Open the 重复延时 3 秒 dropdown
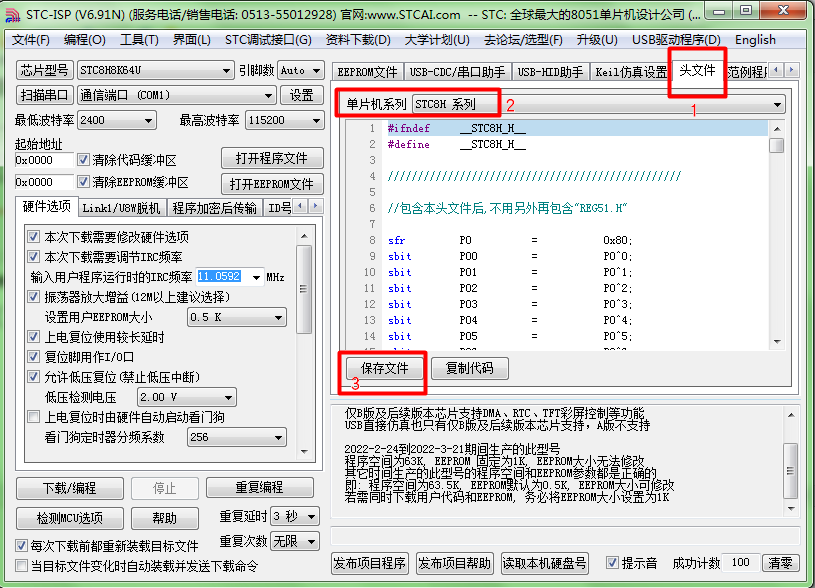This screenshot has width=815, height=588. click(x=295, y=516)
